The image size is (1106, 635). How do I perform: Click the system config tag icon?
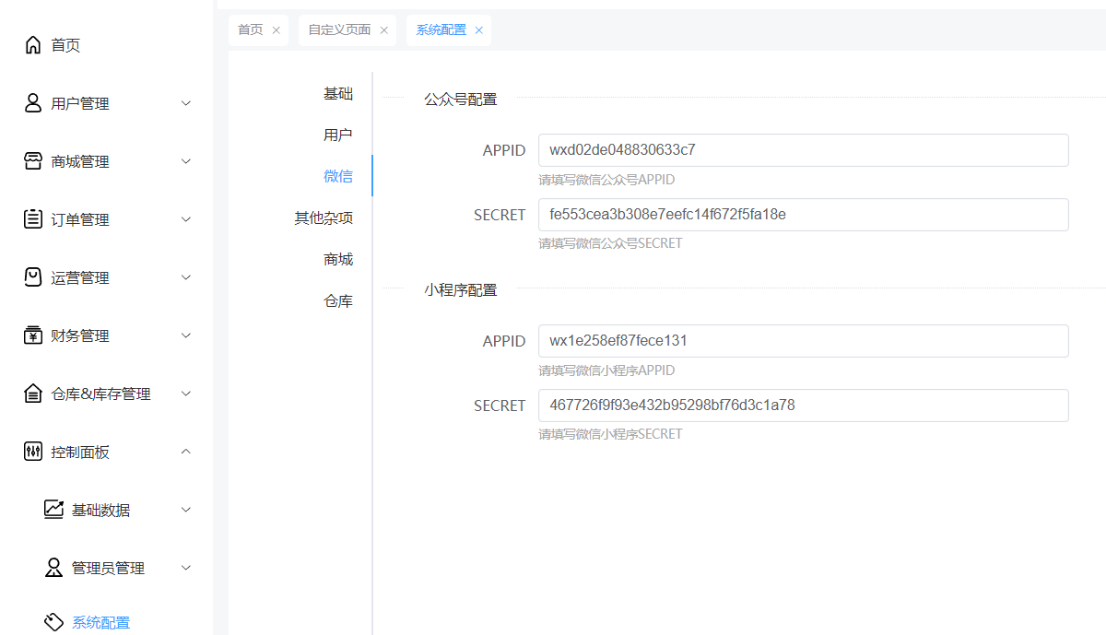point(54,622)
